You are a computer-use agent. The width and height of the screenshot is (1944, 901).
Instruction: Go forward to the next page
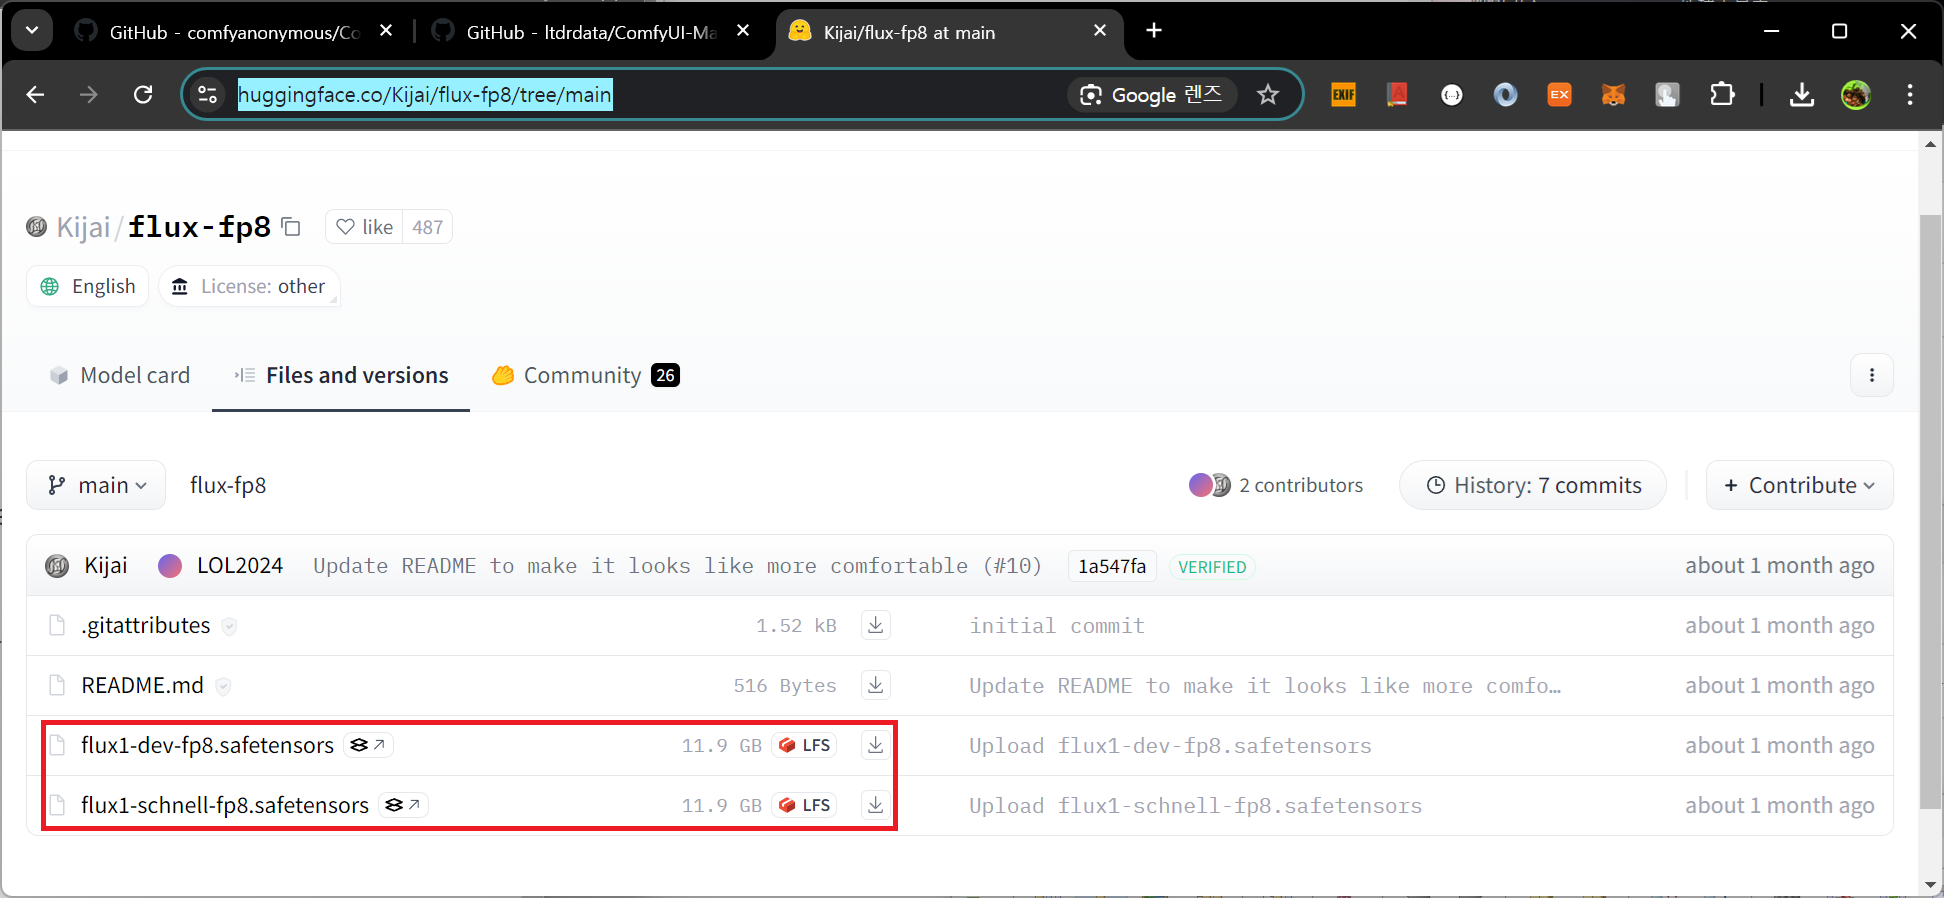[x=89, y=94]
